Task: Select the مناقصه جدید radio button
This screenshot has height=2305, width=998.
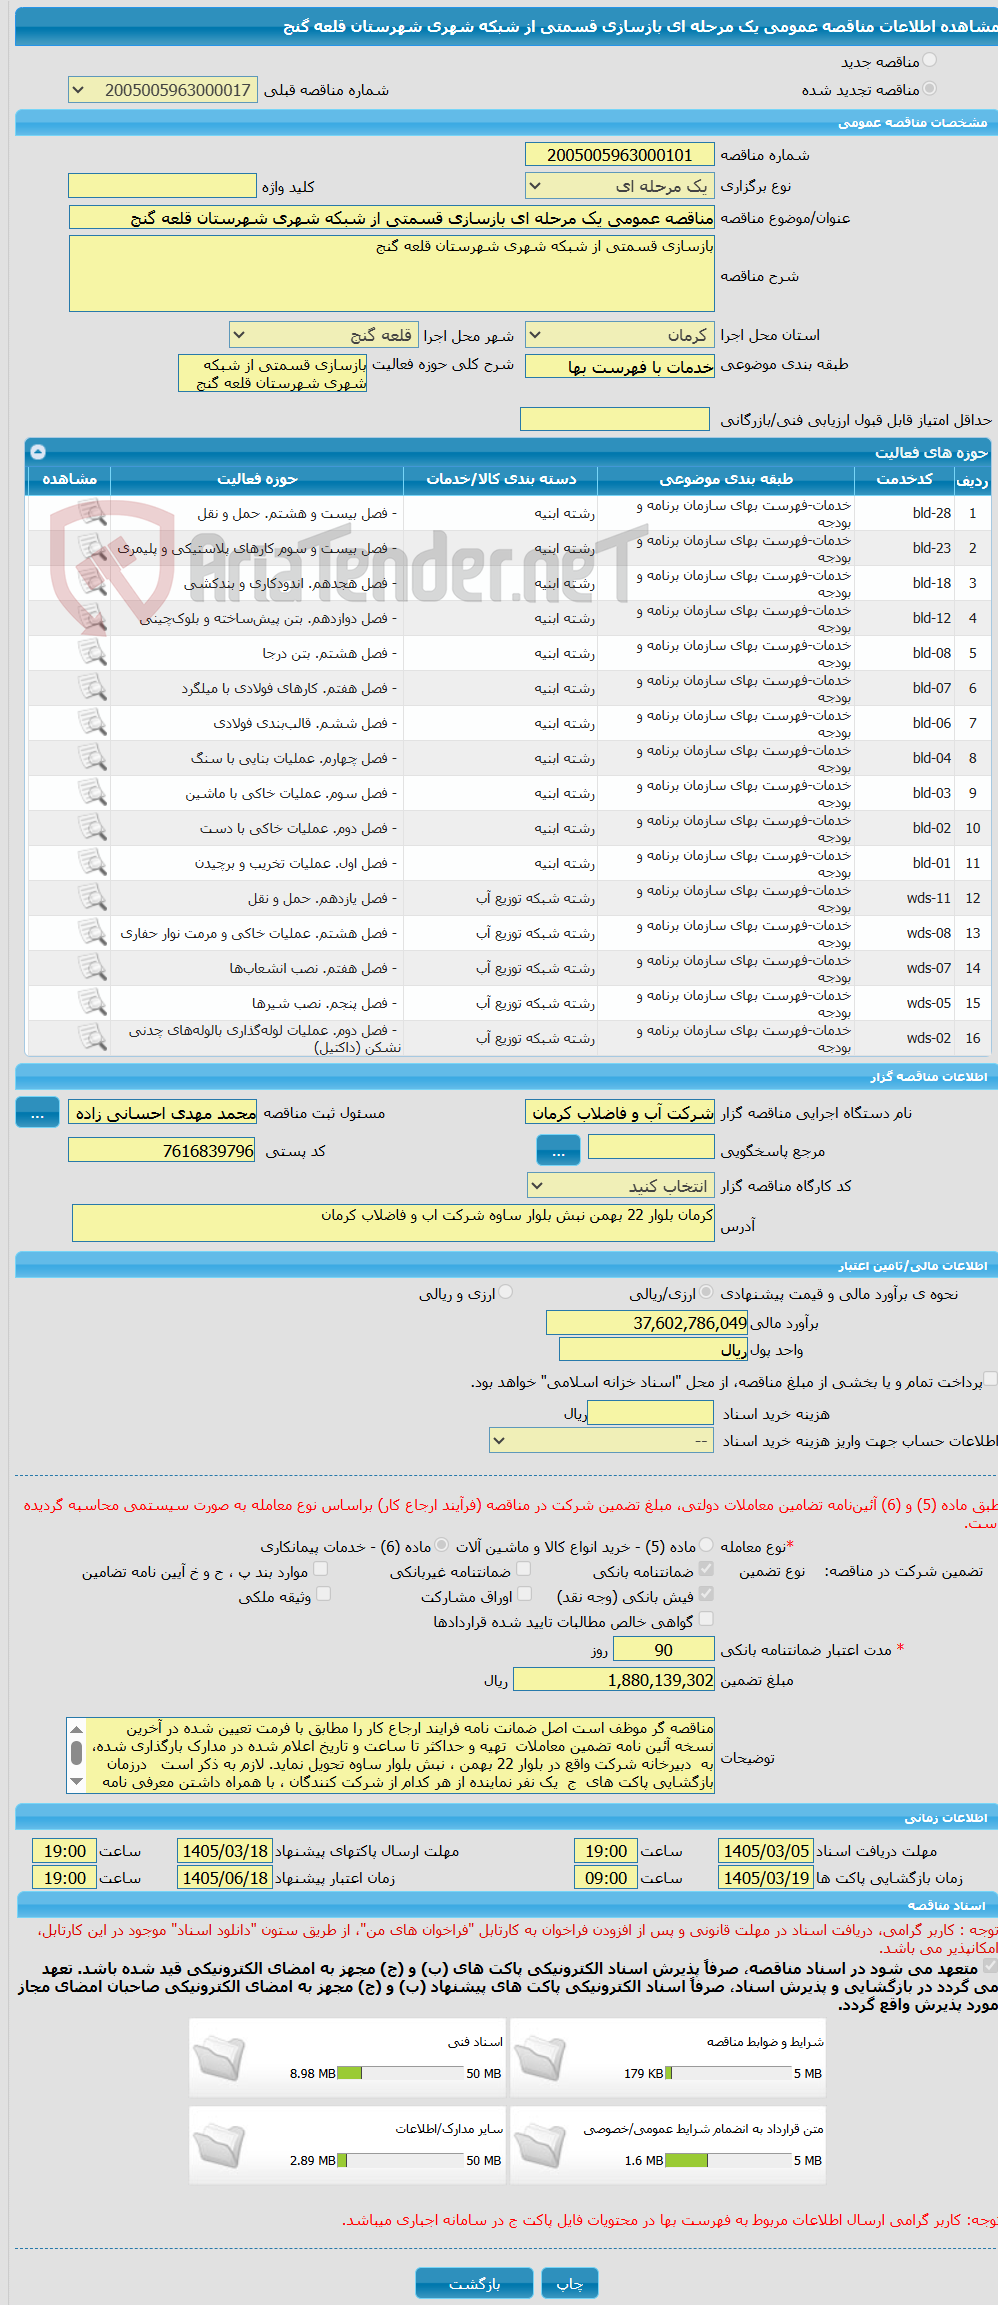Action: pos(930,61)
